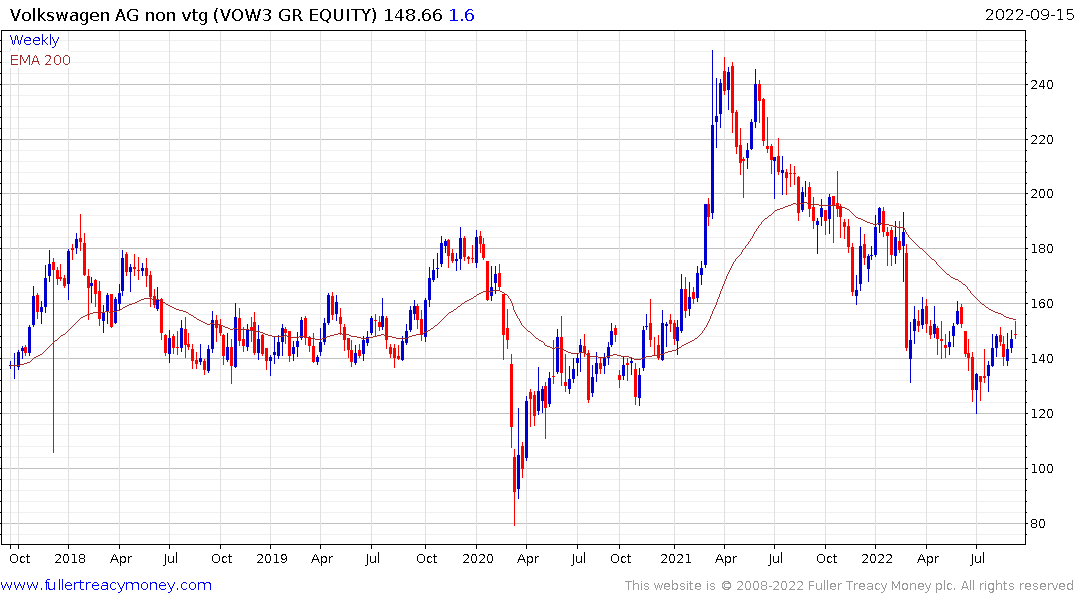
Task: Click the last price 148.66
Action: (413, 15)
